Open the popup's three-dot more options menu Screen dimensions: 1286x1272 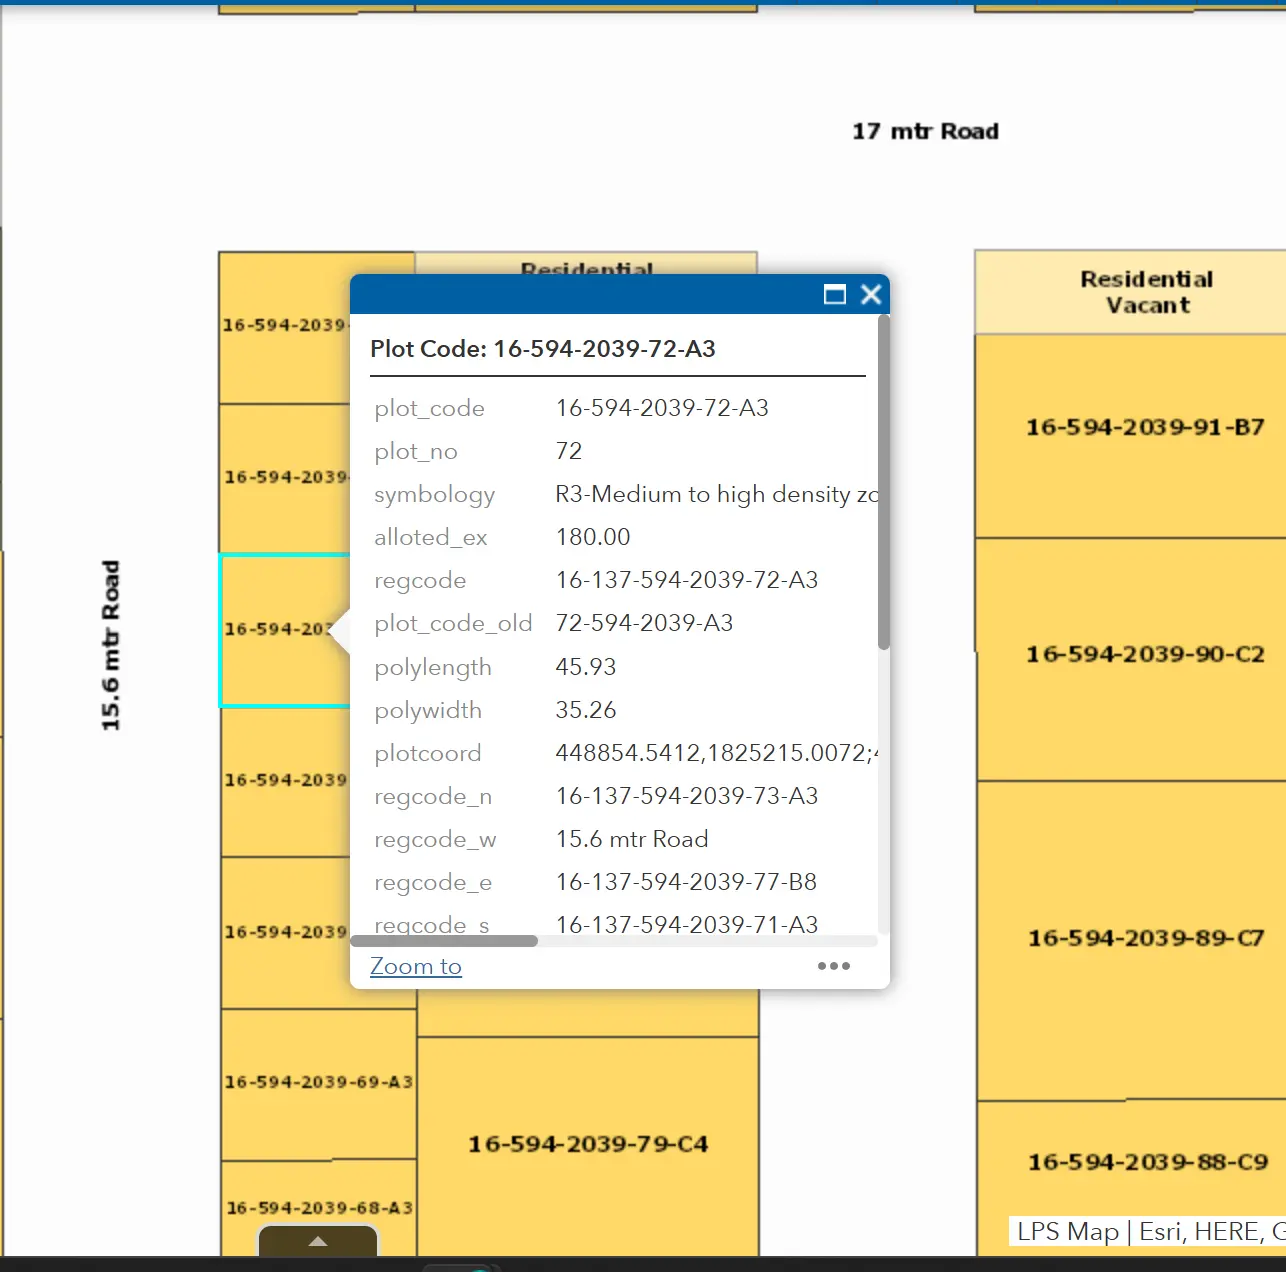[x=833, y=966]
